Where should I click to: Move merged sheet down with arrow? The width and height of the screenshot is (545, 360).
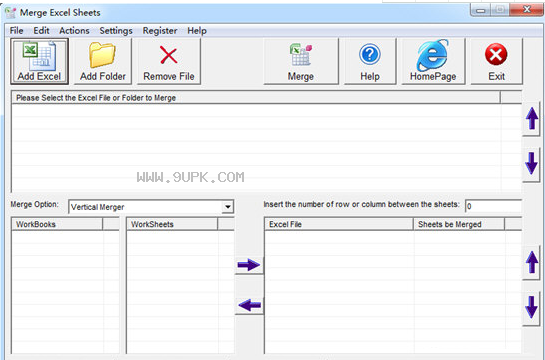click(x=532, y=308)
